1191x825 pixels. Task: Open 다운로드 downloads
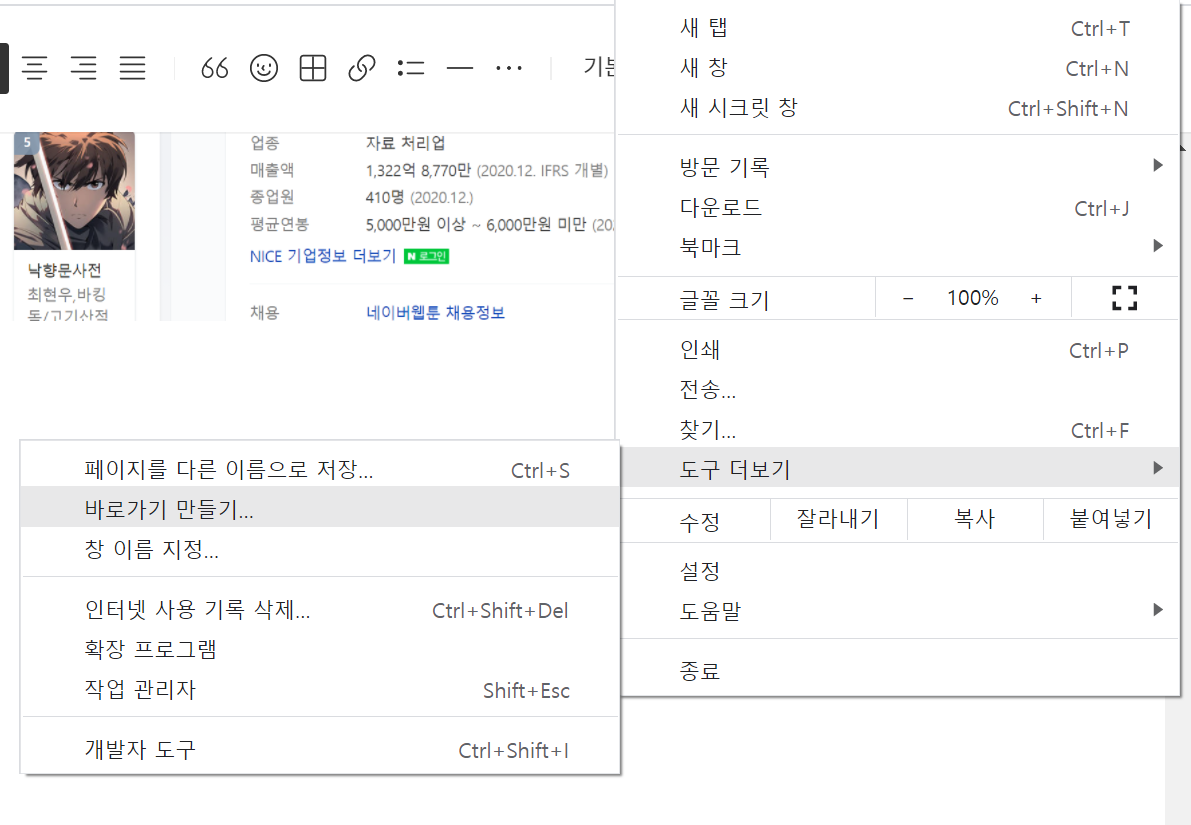point(899,207)
